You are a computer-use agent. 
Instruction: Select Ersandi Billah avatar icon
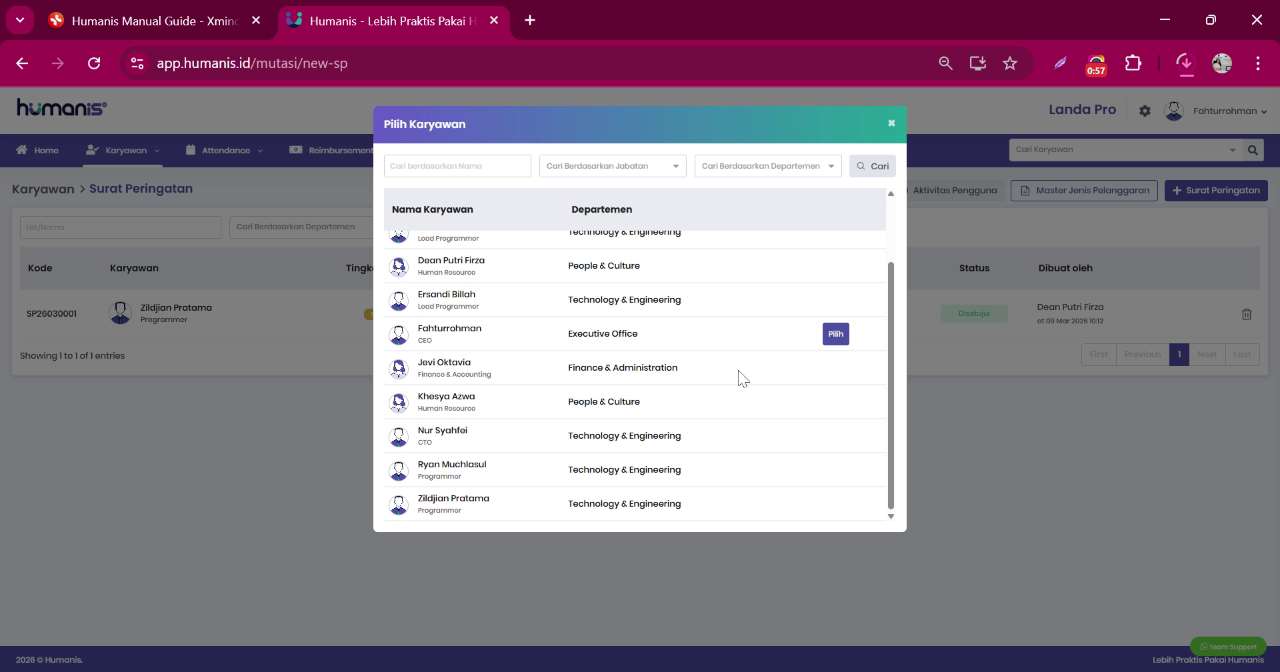tap(399, 300)
